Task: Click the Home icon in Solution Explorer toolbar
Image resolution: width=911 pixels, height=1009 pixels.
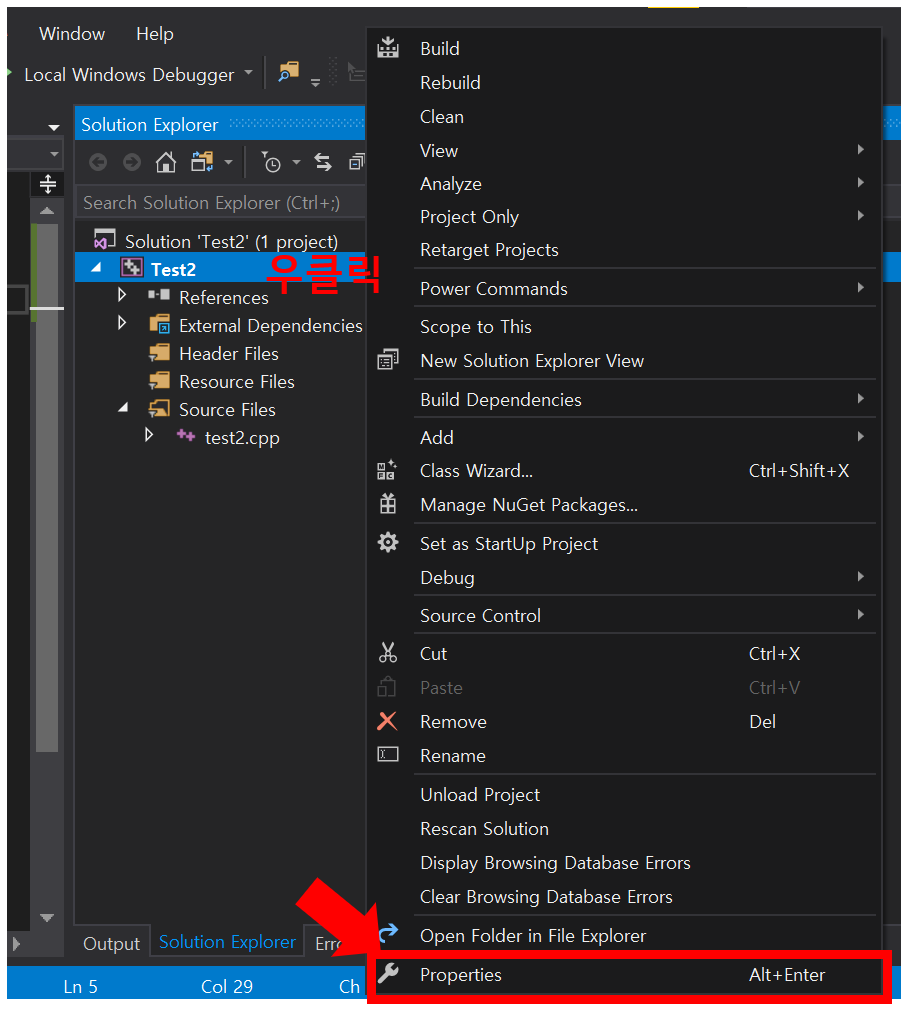Action: 166,162
